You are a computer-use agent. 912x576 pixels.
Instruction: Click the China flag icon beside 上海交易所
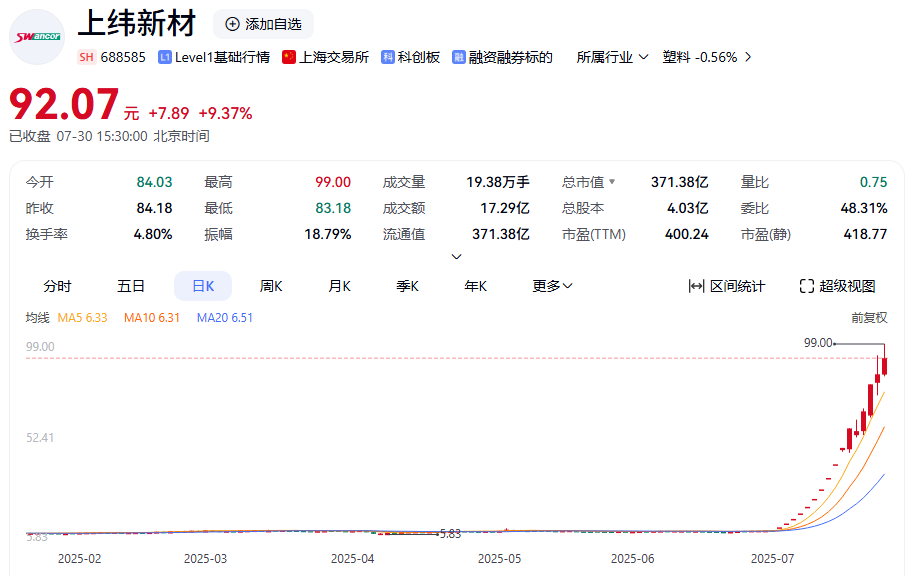289,57
